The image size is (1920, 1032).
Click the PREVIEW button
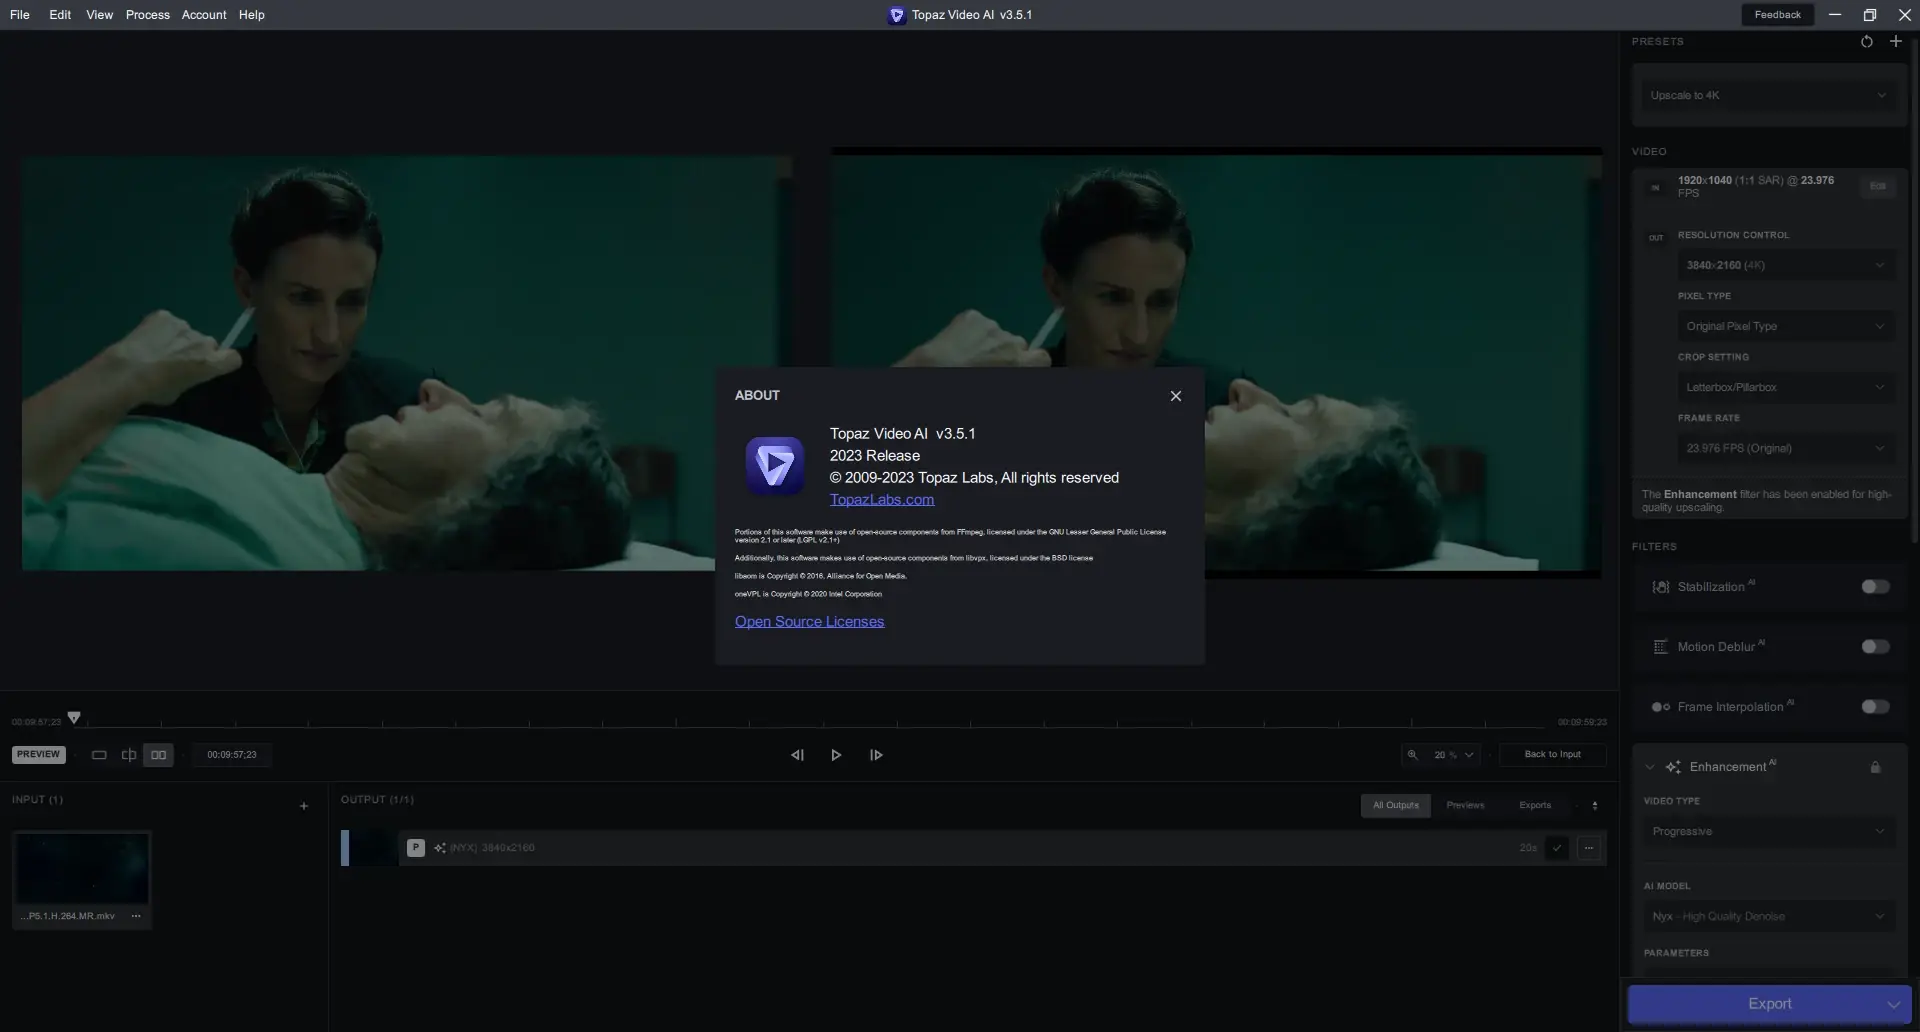(38, 755)
